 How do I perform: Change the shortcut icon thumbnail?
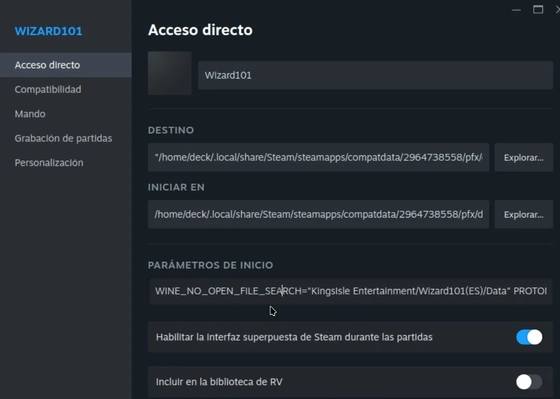click(x=170, y=73)
